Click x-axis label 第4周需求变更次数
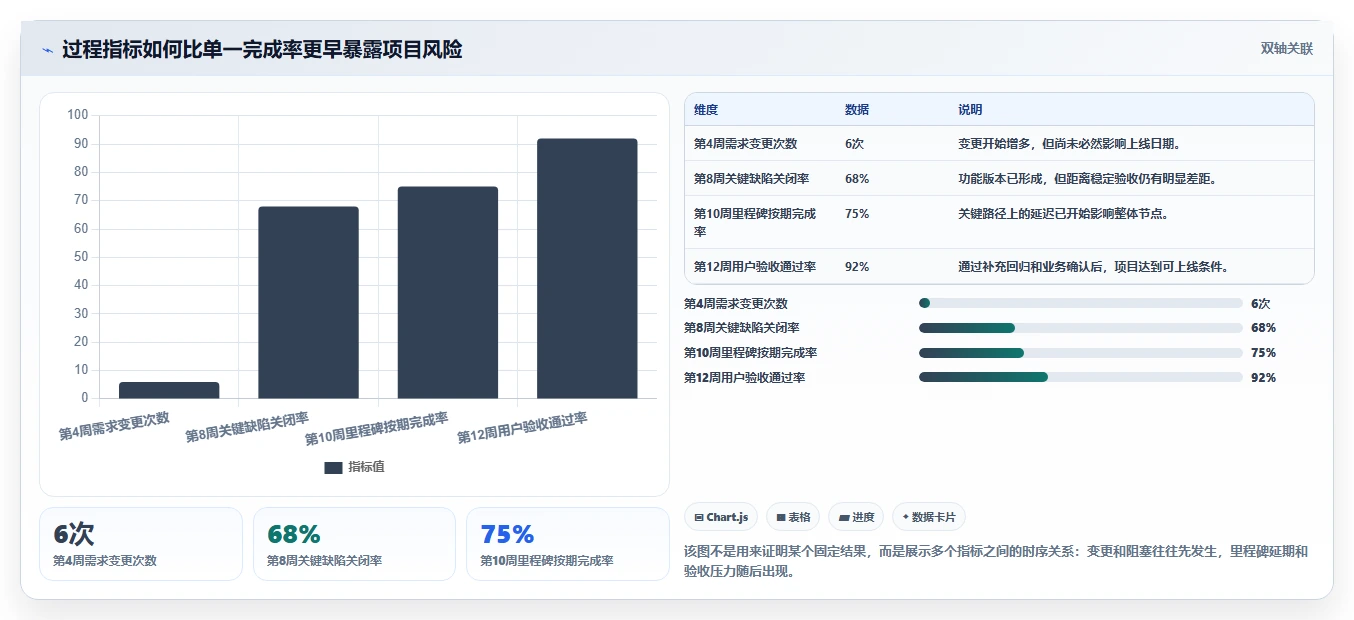The height and width of the screenshot is (620, 1354). pos(114,426)
